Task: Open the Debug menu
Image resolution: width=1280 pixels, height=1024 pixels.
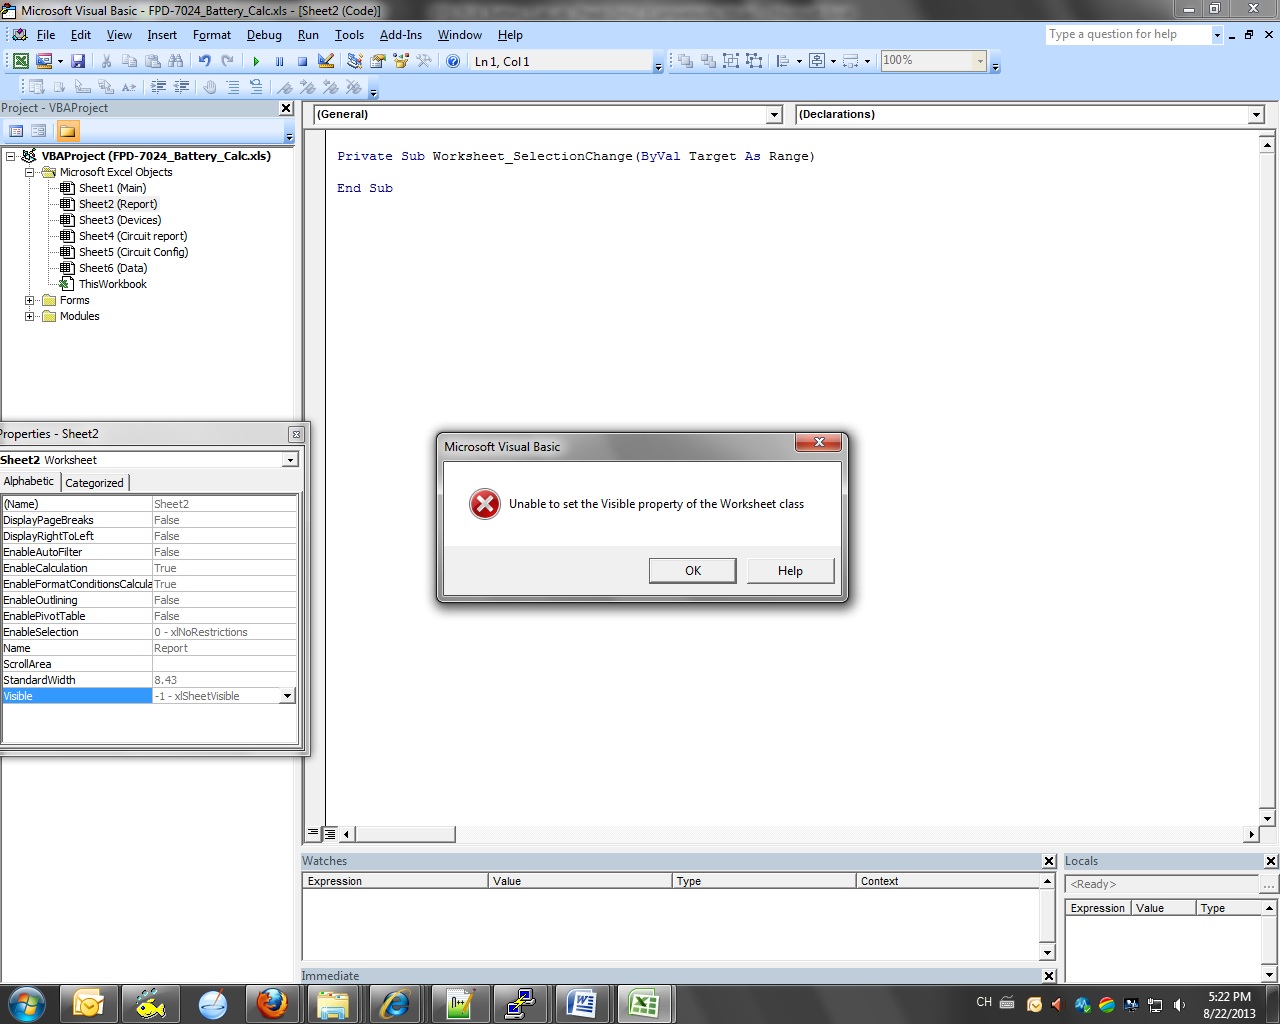Action: click(264, 35)
